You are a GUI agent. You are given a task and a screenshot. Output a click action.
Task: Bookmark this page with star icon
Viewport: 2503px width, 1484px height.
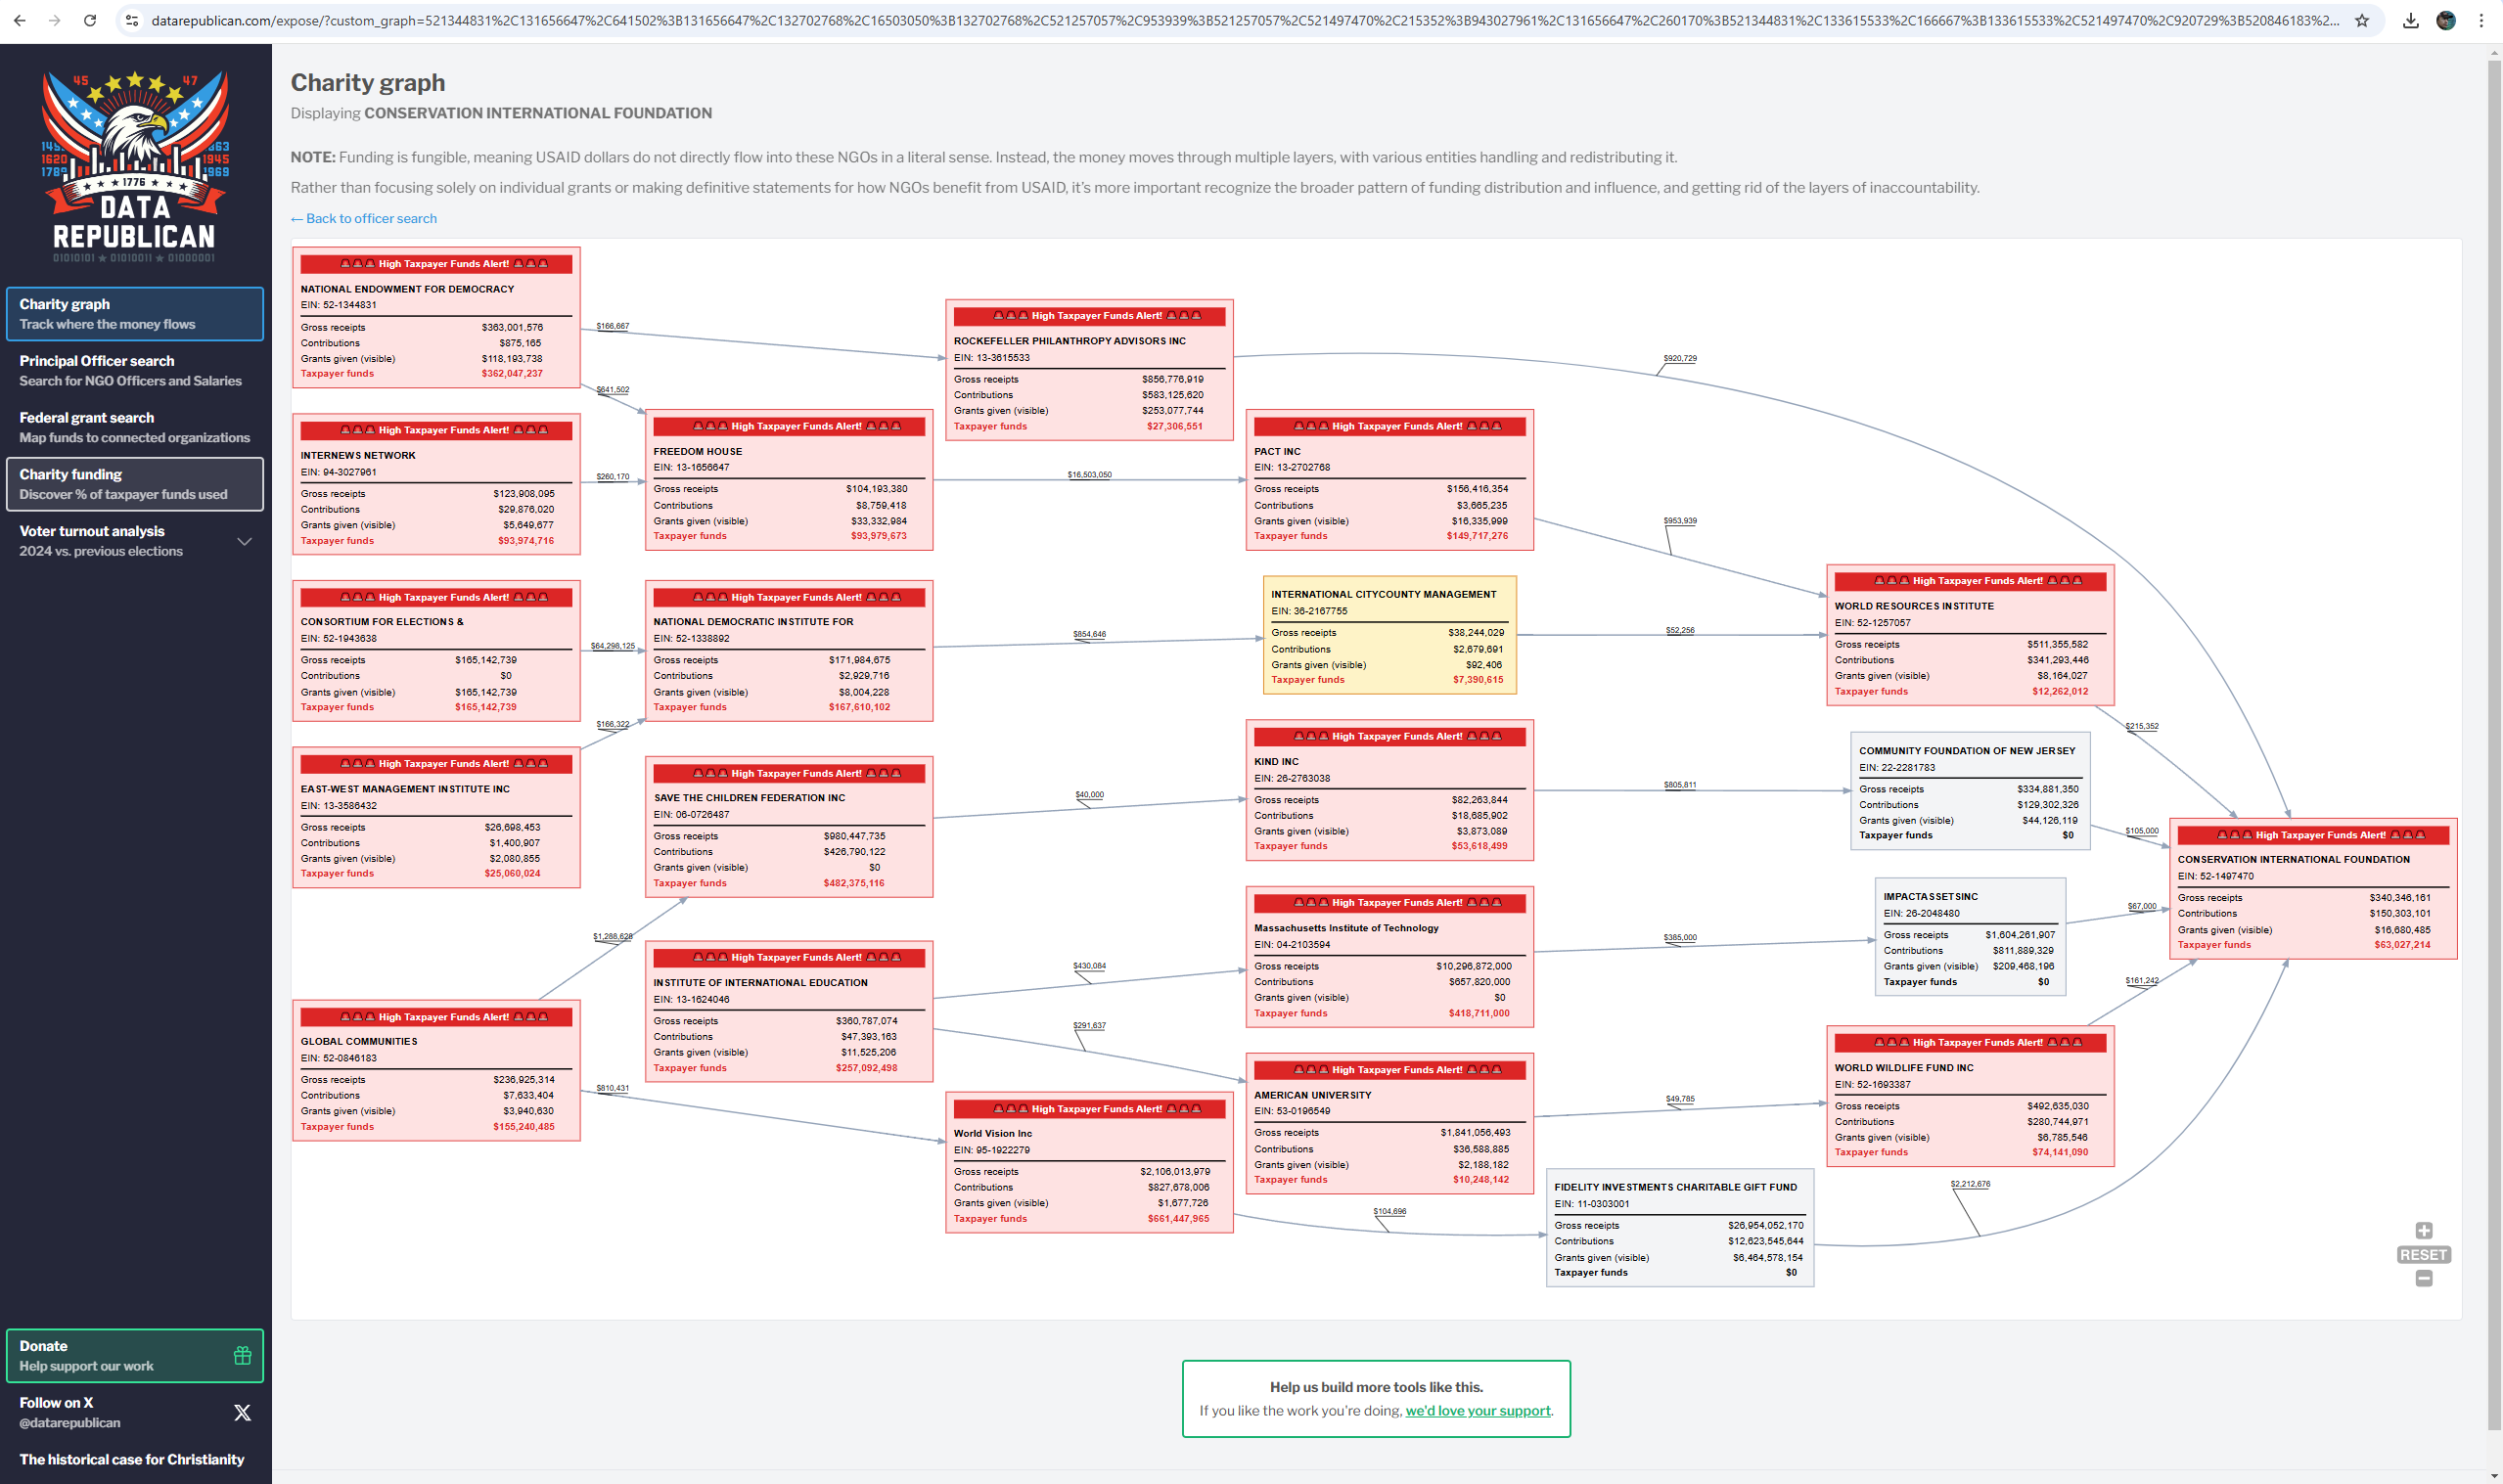[2362, 20]
